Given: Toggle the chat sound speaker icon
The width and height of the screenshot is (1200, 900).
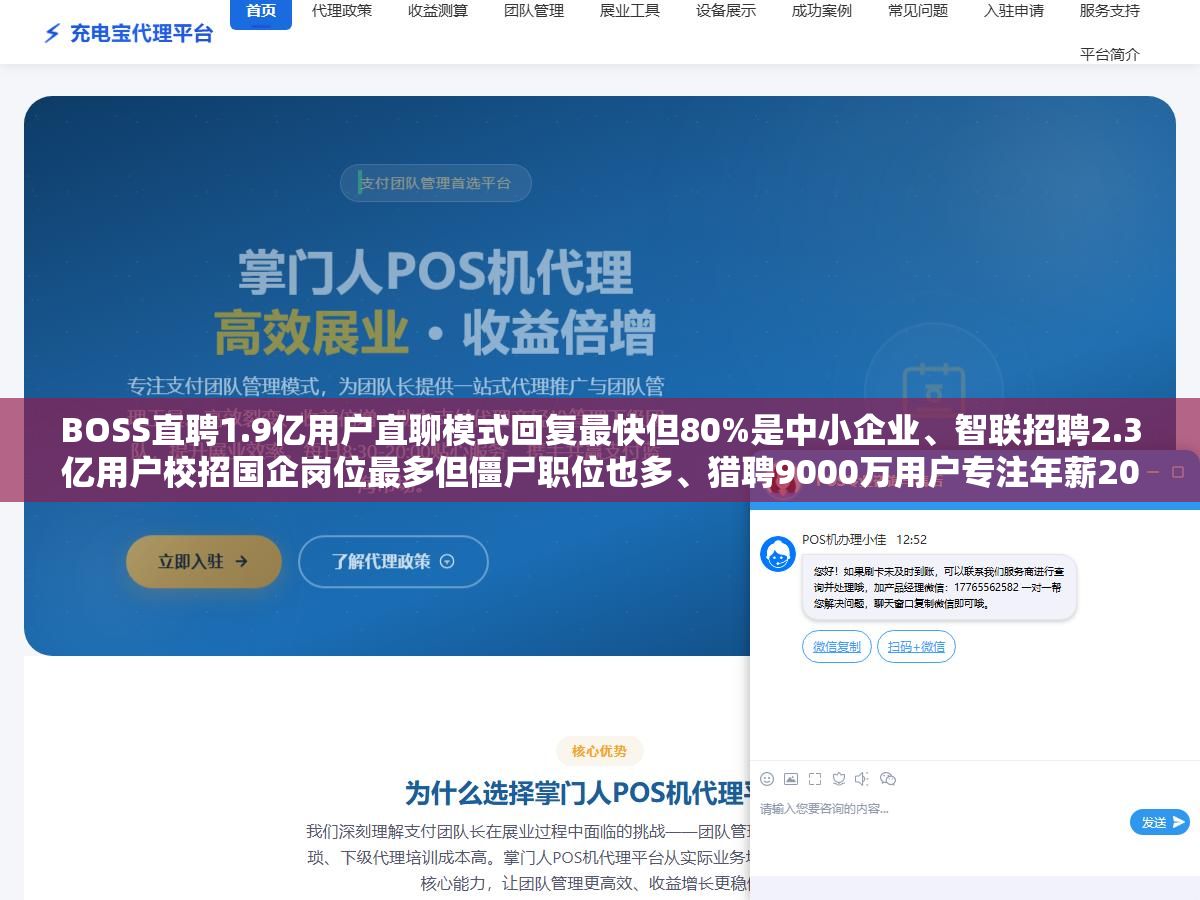Looking at the screenshot, I should tap(863, 778).
